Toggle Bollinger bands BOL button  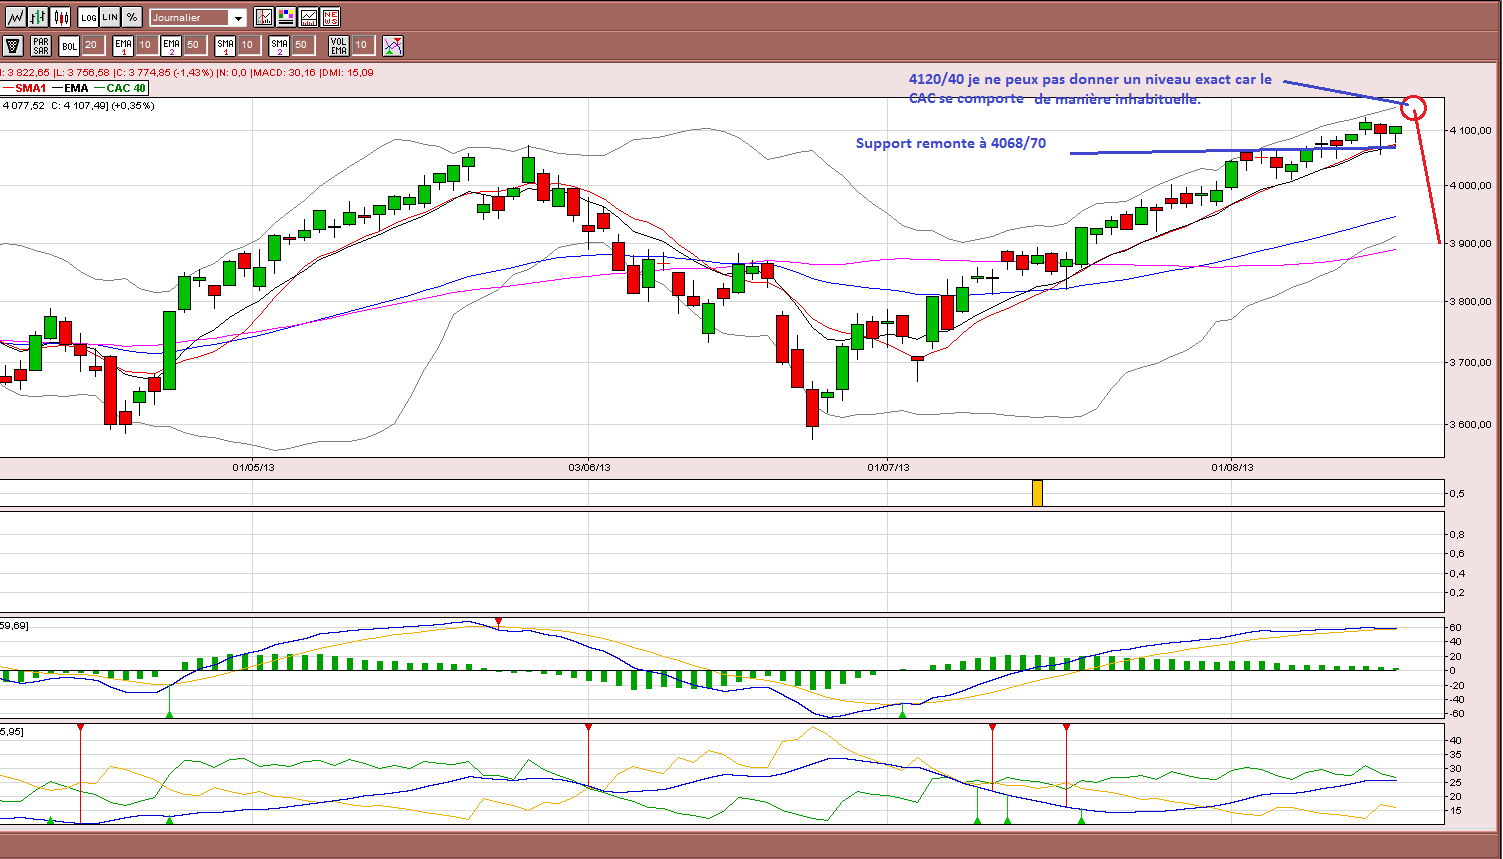pos(69,45)
